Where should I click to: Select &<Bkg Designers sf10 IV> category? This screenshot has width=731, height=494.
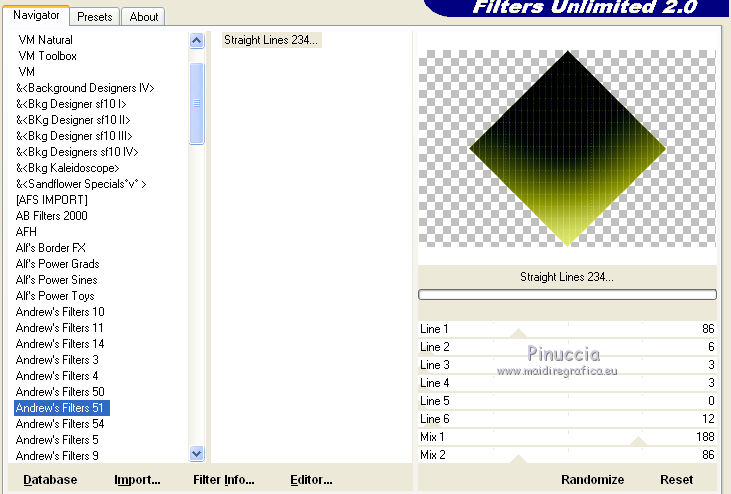[77, 152]
